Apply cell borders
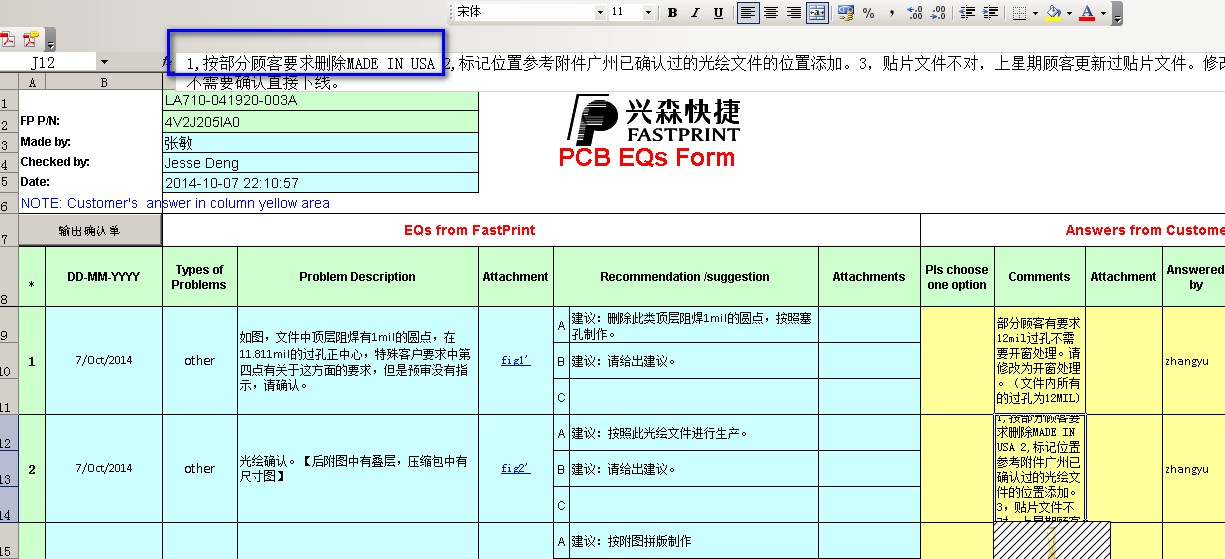Viewport: 1225px width, 559px height. (1019, 13)
